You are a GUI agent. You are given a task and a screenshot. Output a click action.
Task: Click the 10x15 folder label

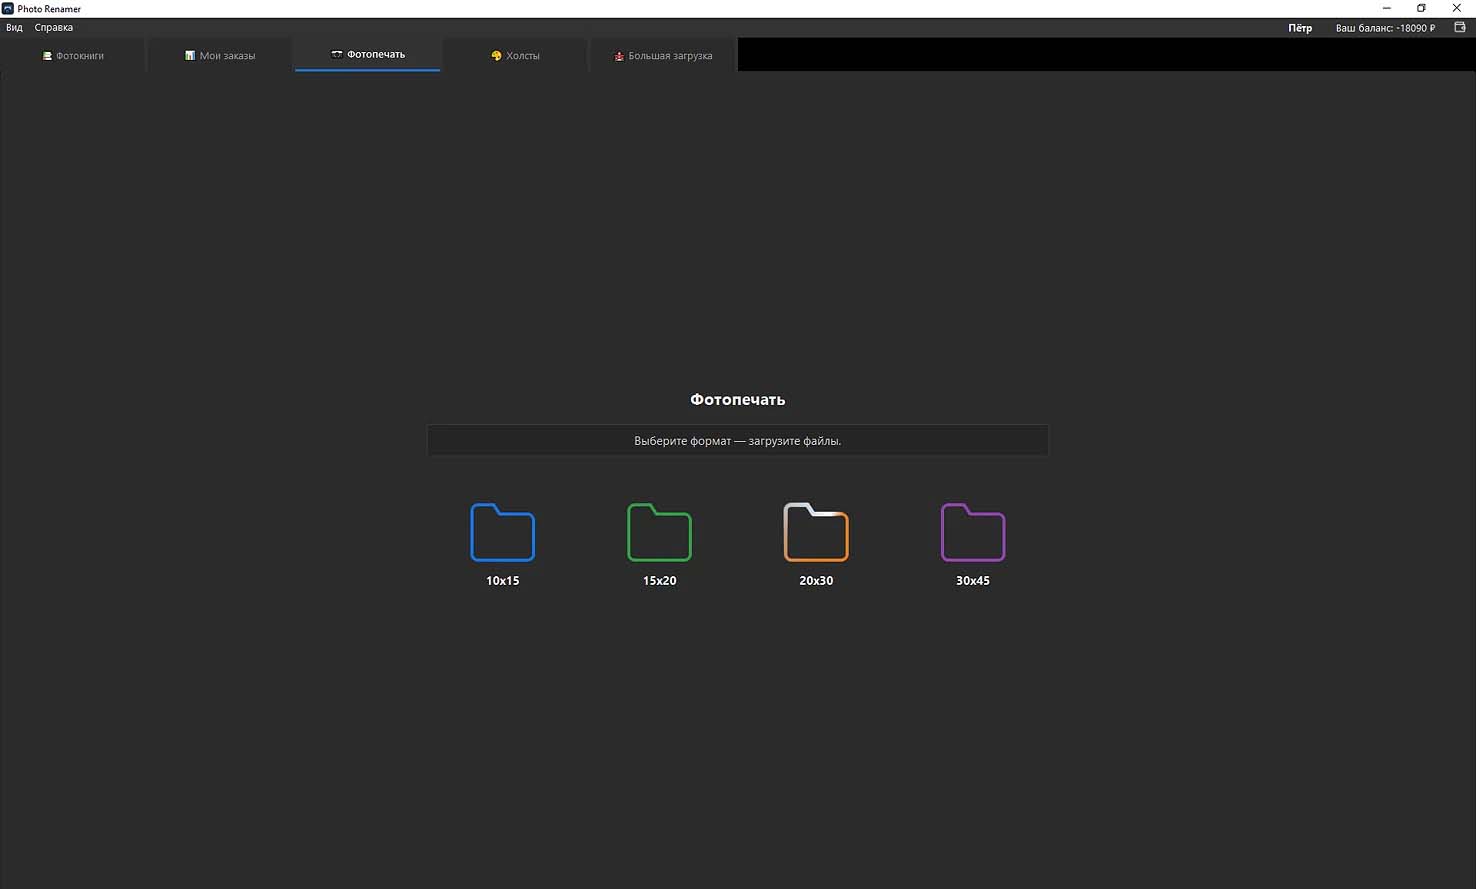click(503, 581)
